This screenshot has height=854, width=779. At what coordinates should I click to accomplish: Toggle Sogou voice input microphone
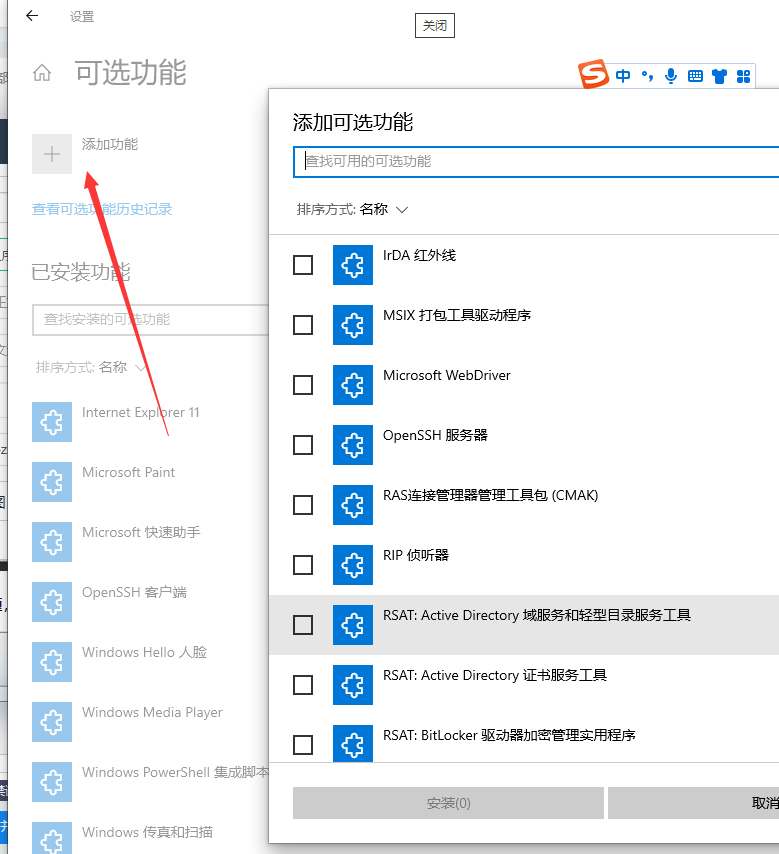(670, 76)
